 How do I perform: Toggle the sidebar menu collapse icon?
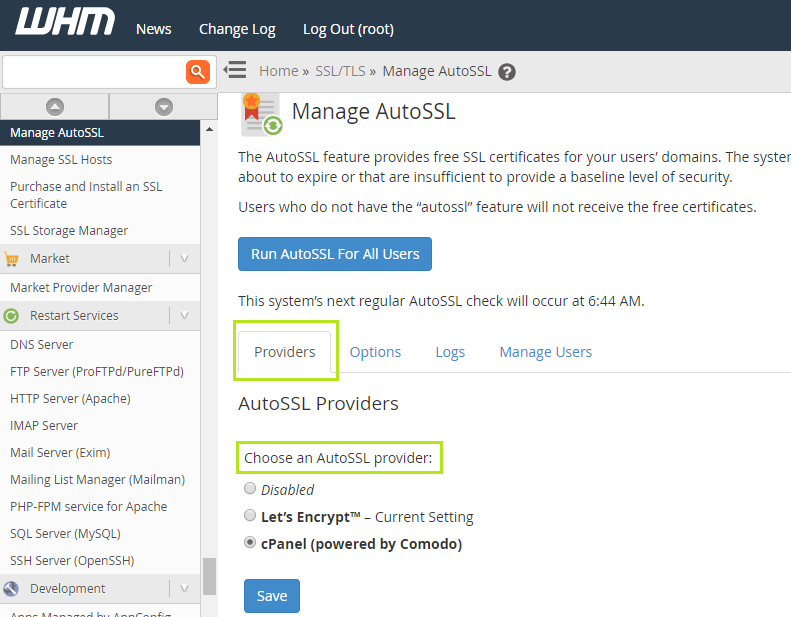(x=235, y=70)
